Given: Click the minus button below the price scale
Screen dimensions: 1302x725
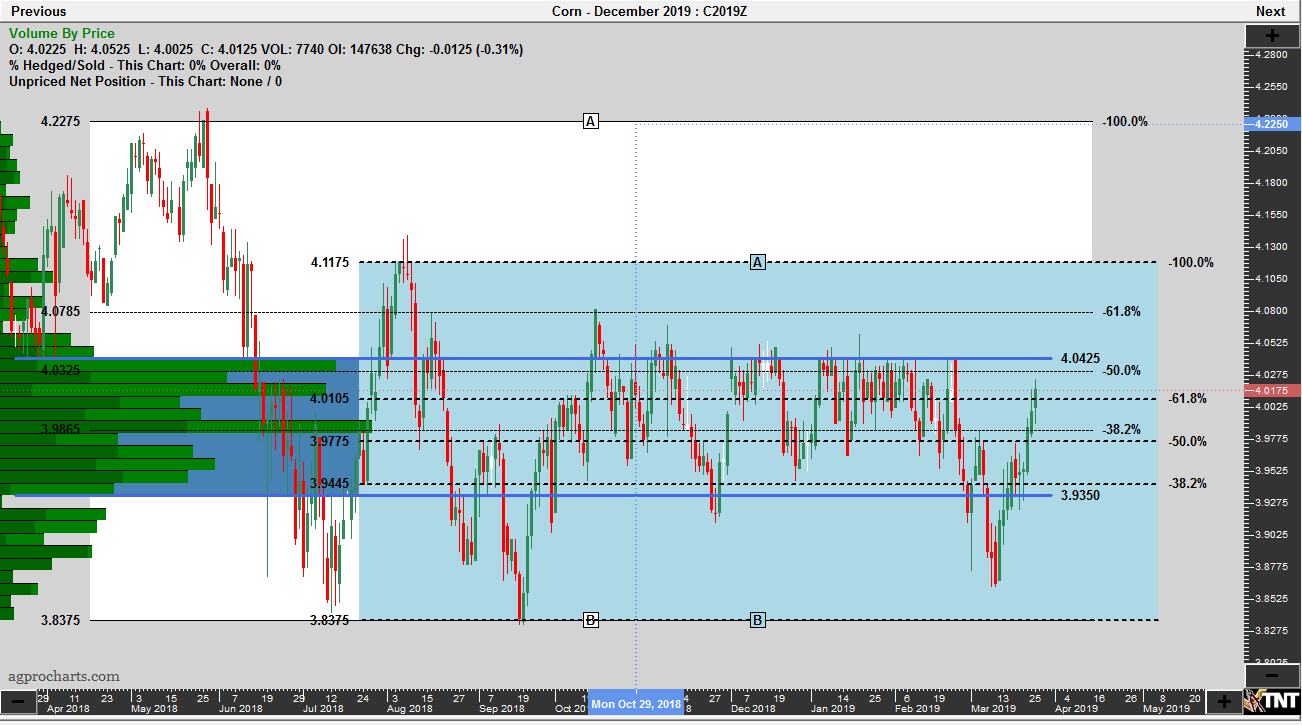Looking at the screenshot, I should click(x=1272, y=675).
